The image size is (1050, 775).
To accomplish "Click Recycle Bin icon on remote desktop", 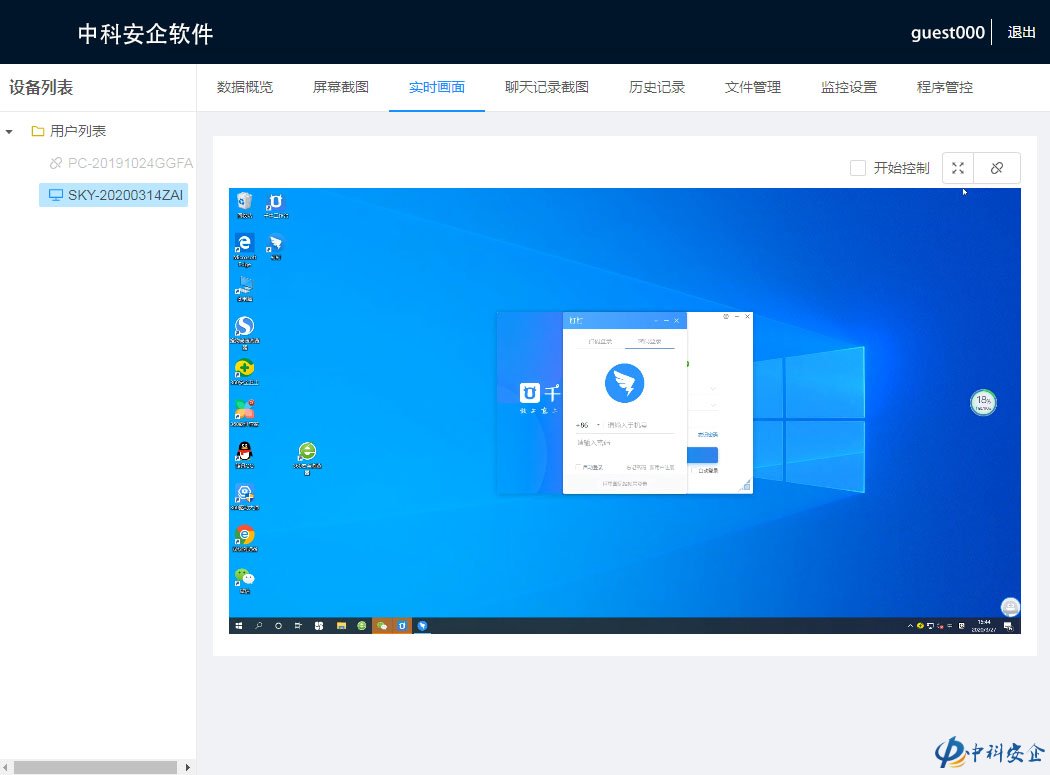I will click(244, 204).
